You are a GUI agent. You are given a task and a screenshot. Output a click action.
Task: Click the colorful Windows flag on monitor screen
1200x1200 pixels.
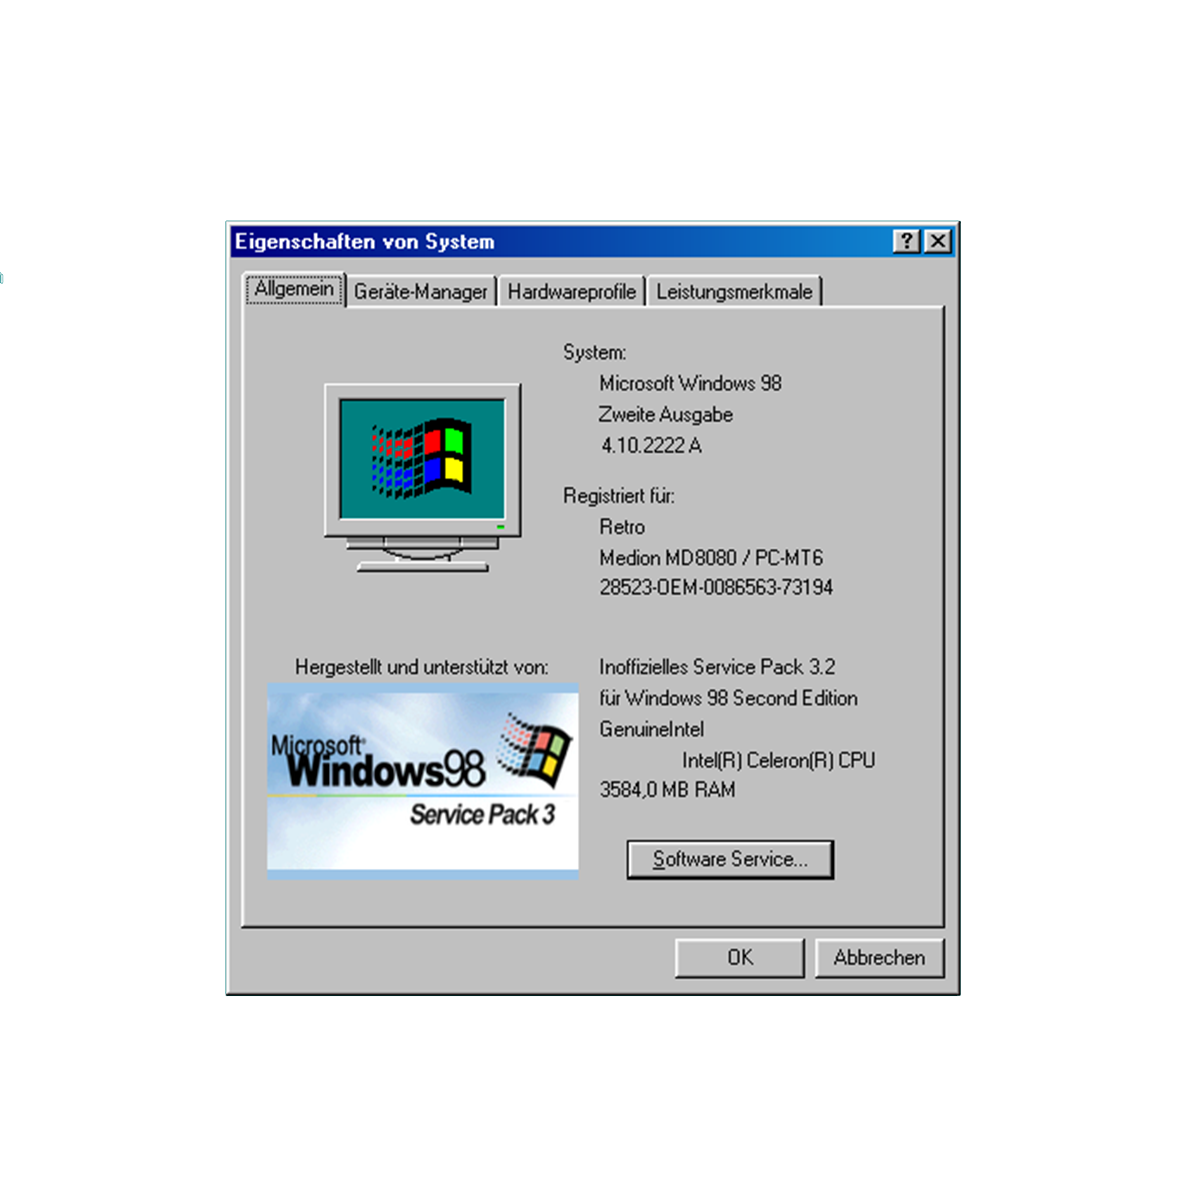point(423,458)
